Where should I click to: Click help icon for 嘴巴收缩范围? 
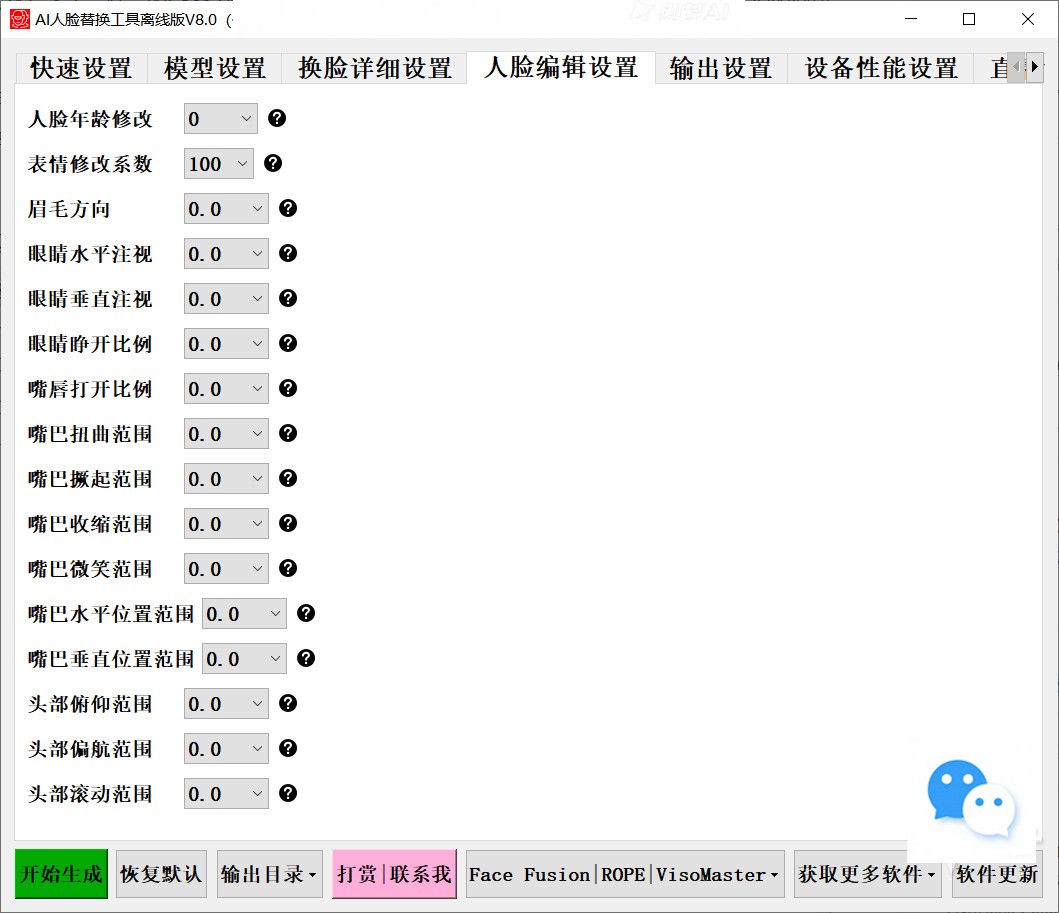tap(288, 523)
